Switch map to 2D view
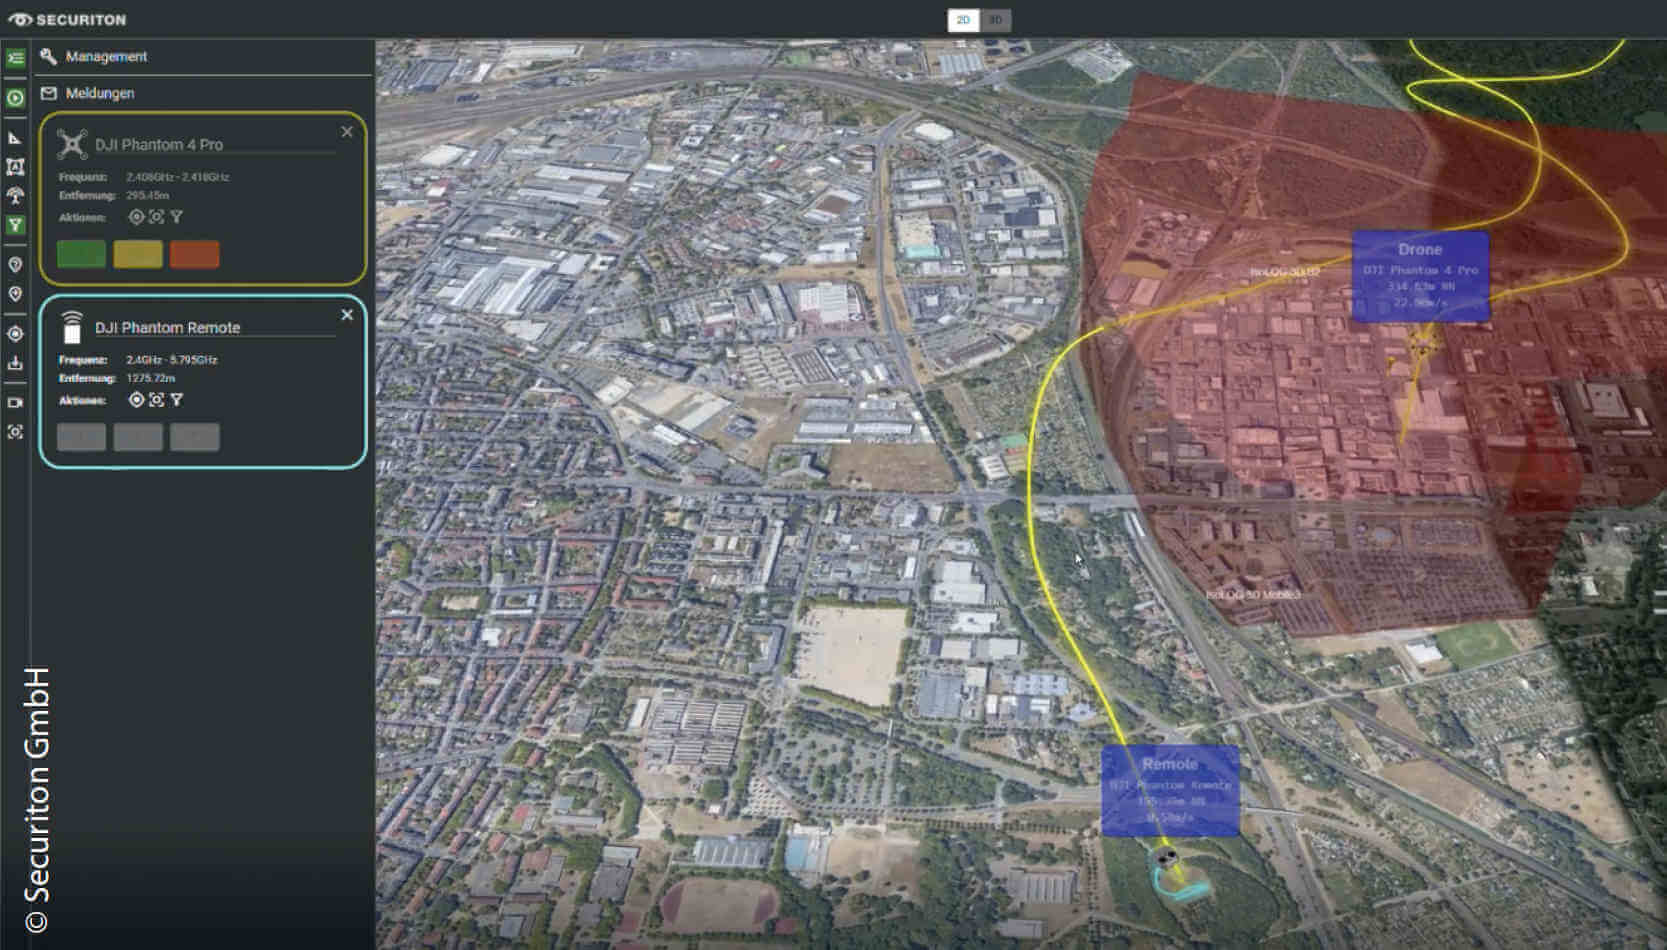This screenshot has width=1667, height=950. [963, 20]
